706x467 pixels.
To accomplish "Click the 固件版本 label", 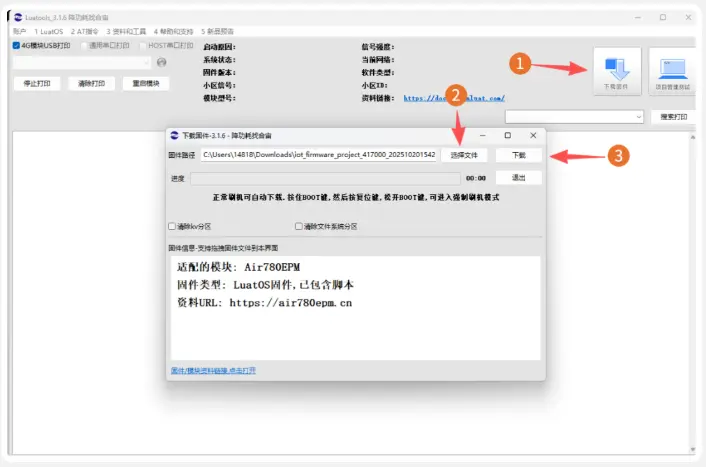I will click(219, 73).
